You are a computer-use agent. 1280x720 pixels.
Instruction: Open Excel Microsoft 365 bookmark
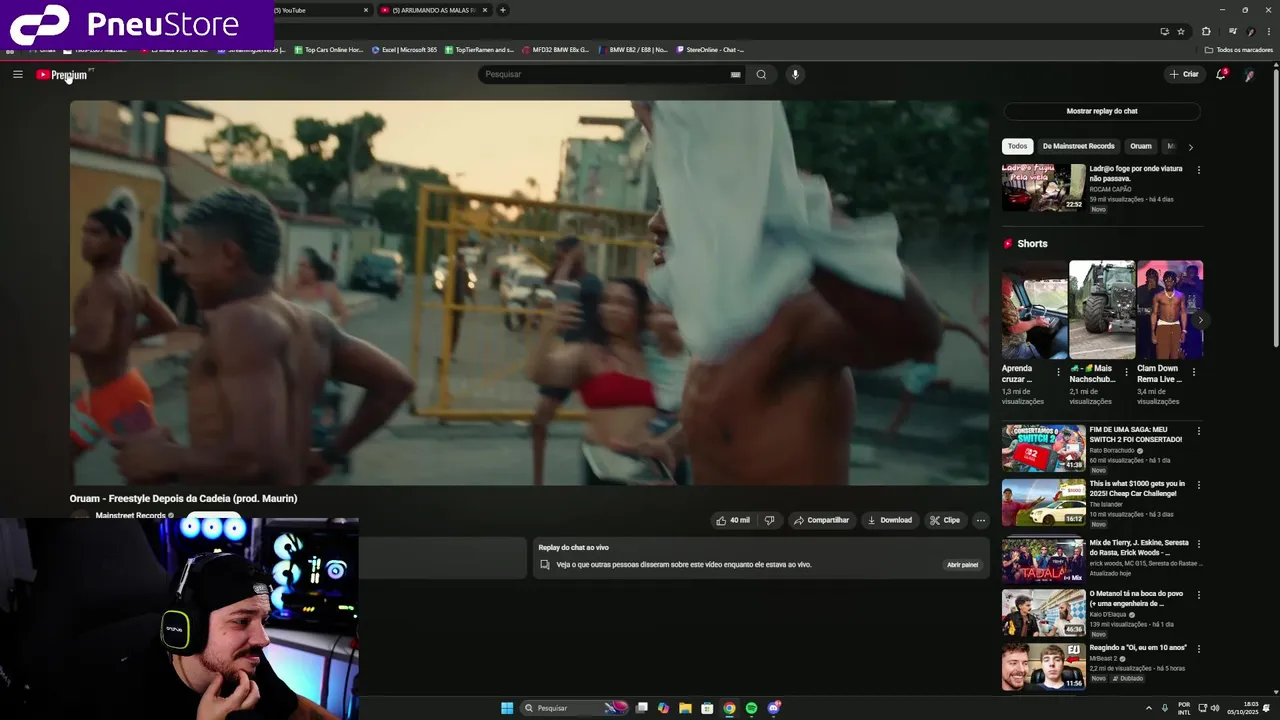pyautogui.click(x=404, y=49)
